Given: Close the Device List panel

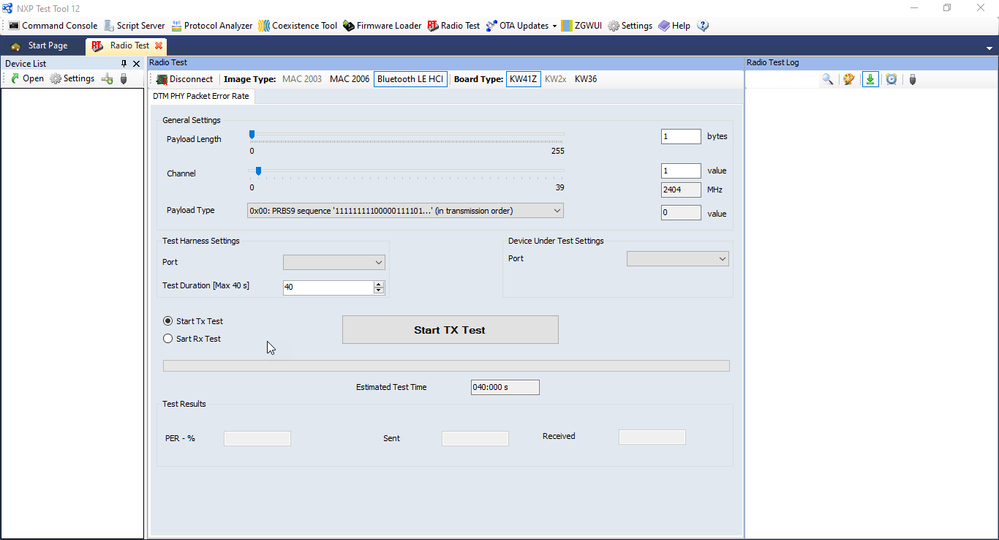Looking at the screenshot, I should pos(136,64).
